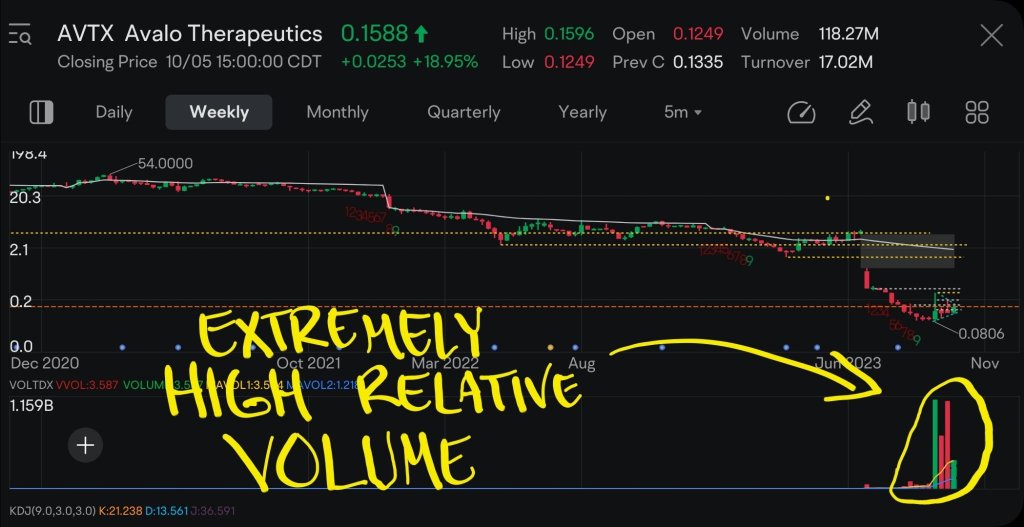Screen dimensions: 1024x527
Task: Click the tallest green volume bar
Action: point(935,445)
